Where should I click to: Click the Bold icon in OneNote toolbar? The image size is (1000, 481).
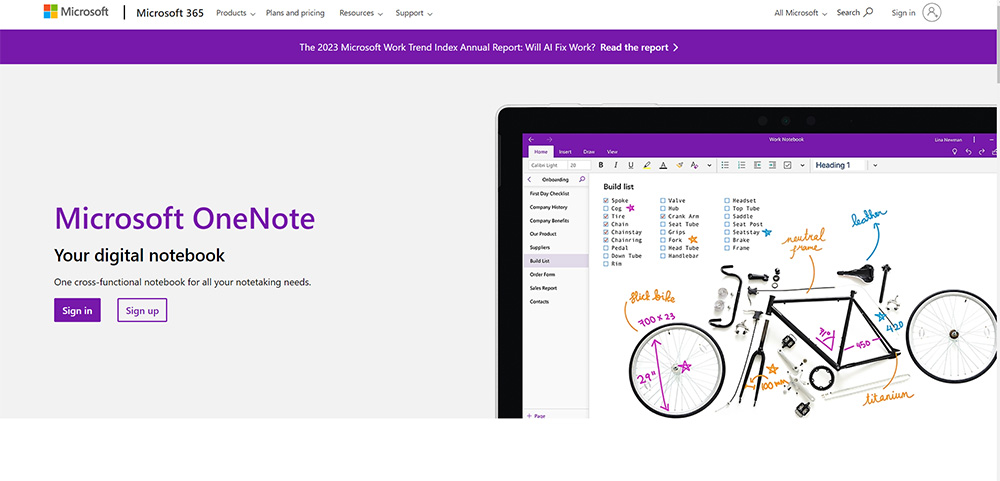(x=601, y=165)
